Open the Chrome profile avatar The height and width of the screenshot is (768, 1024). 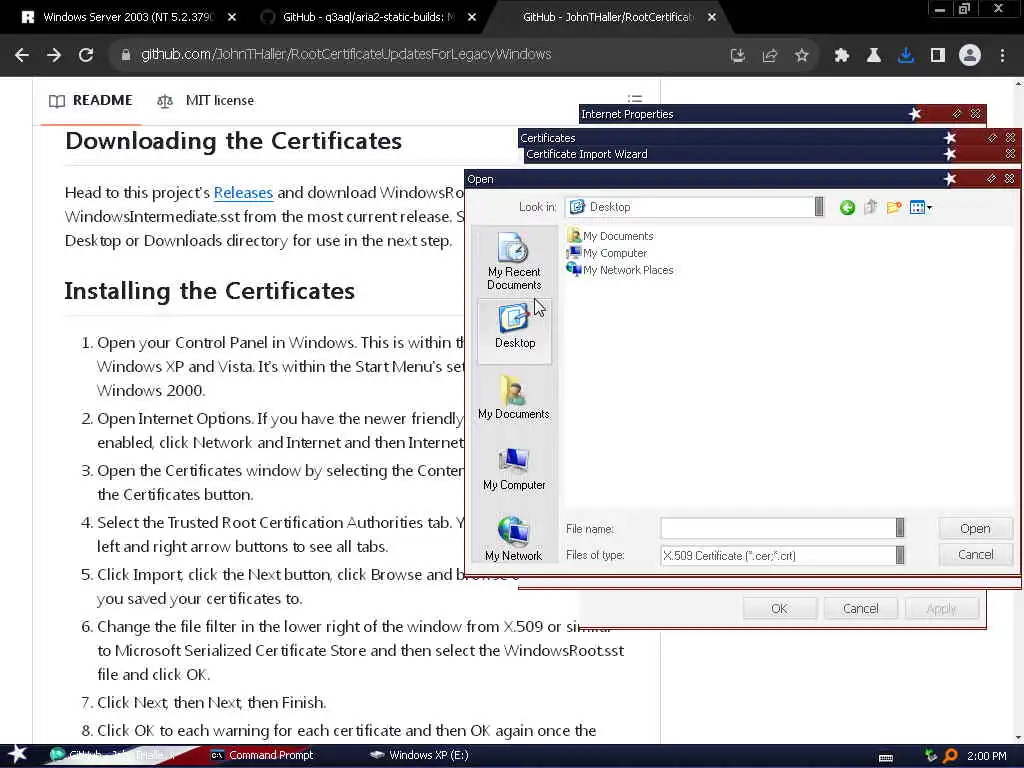click(970, 56)
